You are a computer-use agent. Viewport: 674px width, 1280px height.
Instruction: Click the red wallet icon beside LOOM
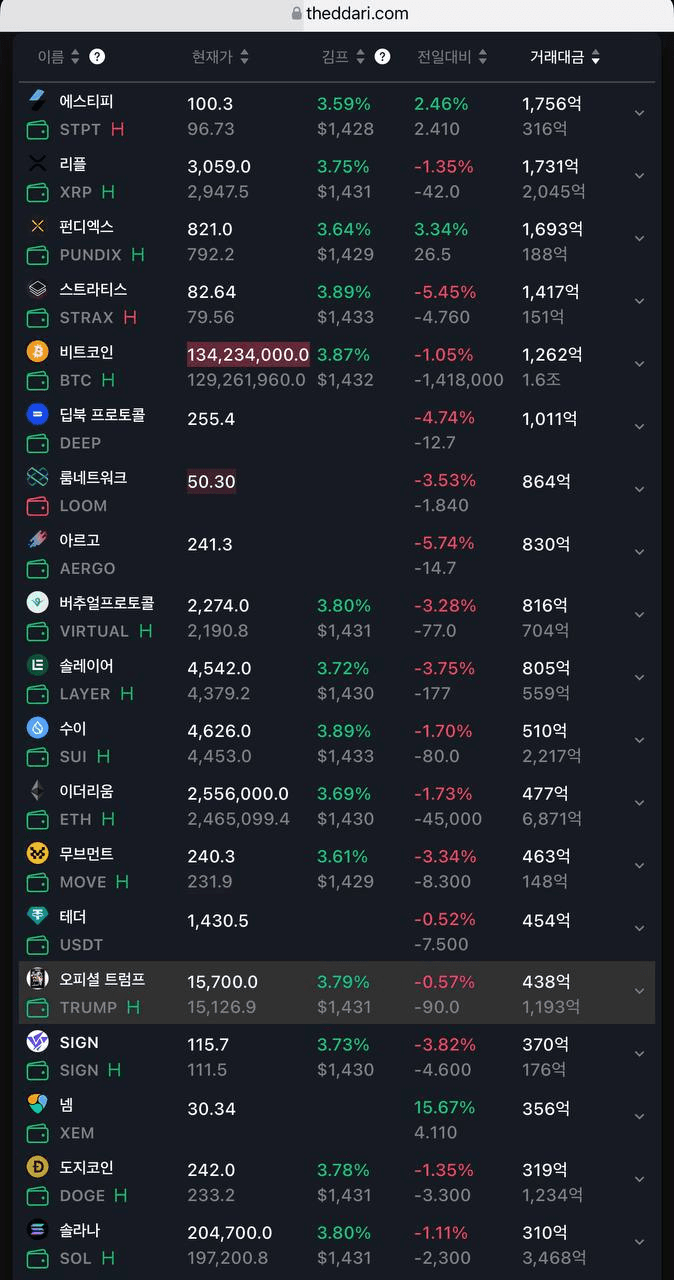coord(37,506)
